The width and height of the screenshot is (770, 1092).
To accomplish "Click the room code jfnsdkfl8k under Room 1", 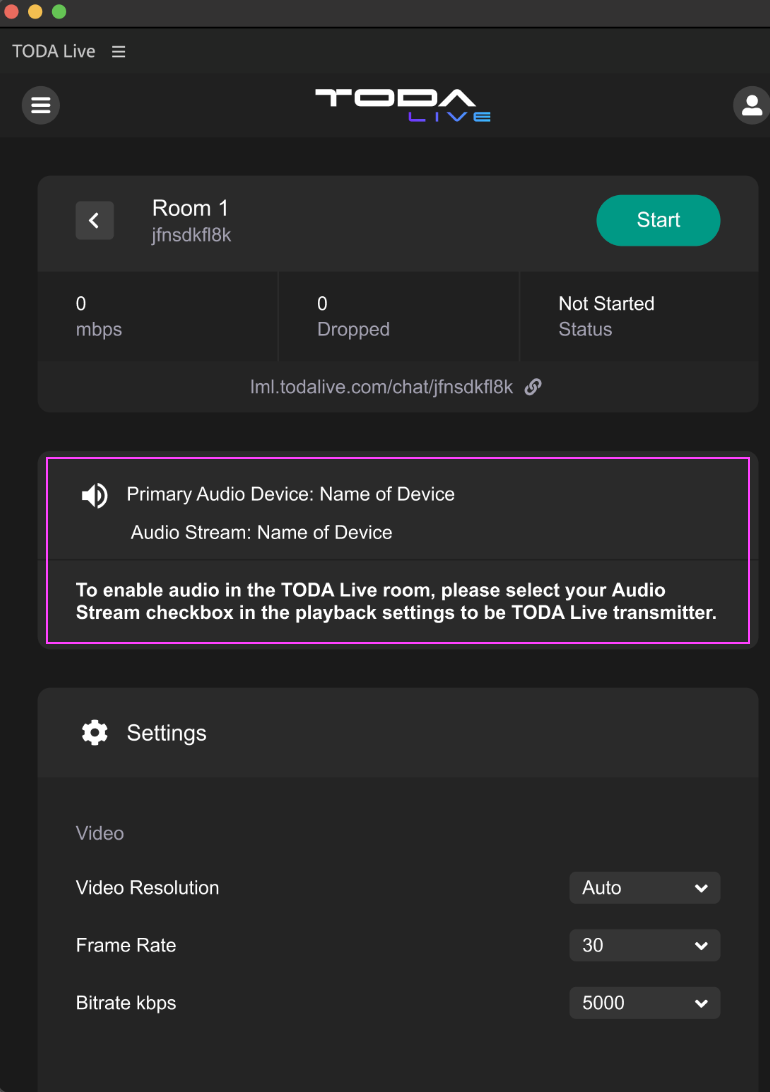I will click(x=191, y=235).
